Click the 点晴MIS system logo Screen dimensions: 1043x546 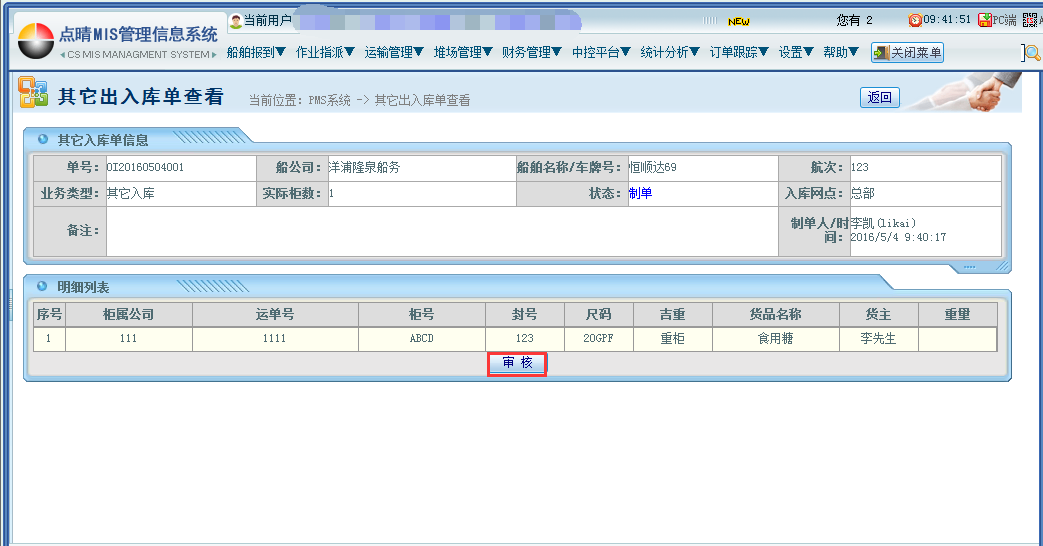coord(36,39)
